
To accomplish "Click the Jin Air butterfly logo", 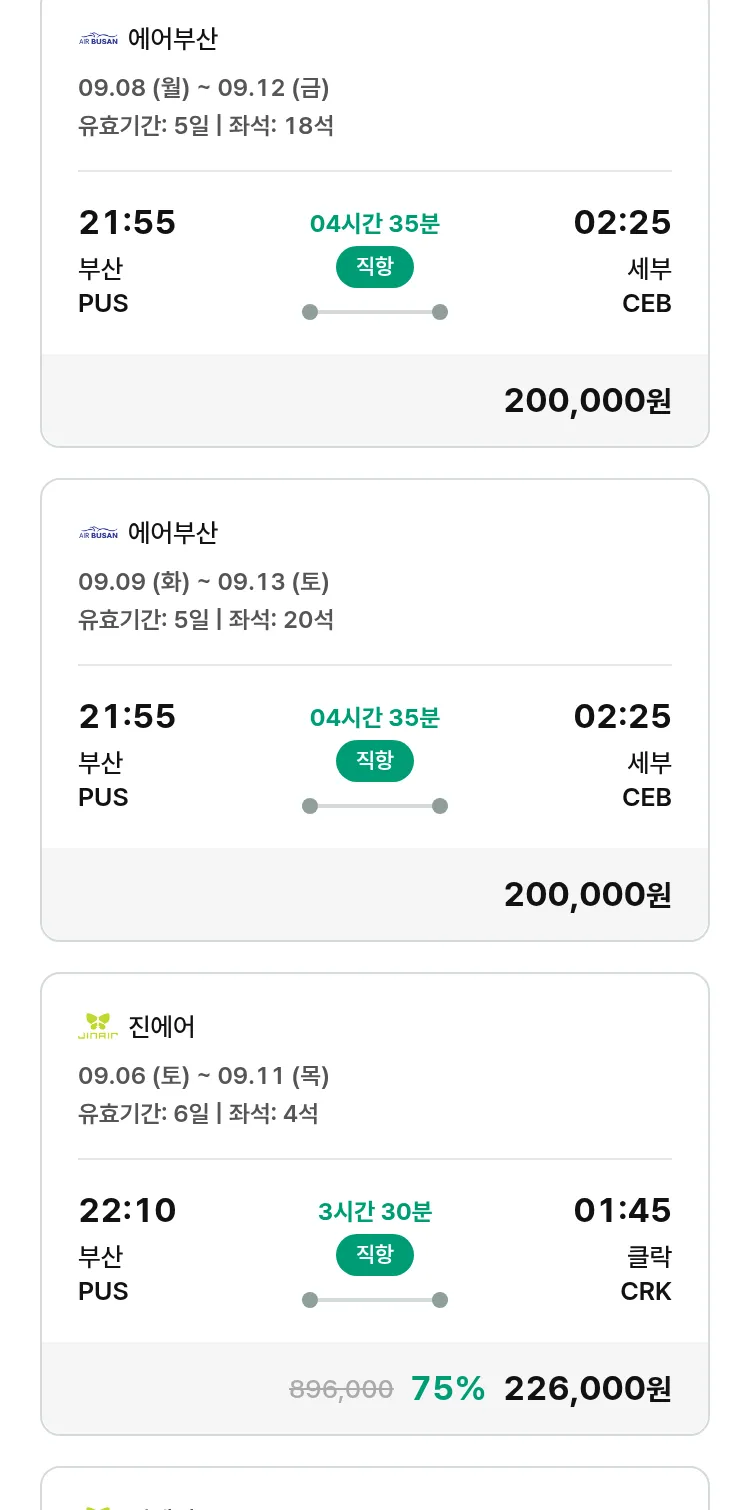I will [x=98, y=1026].
